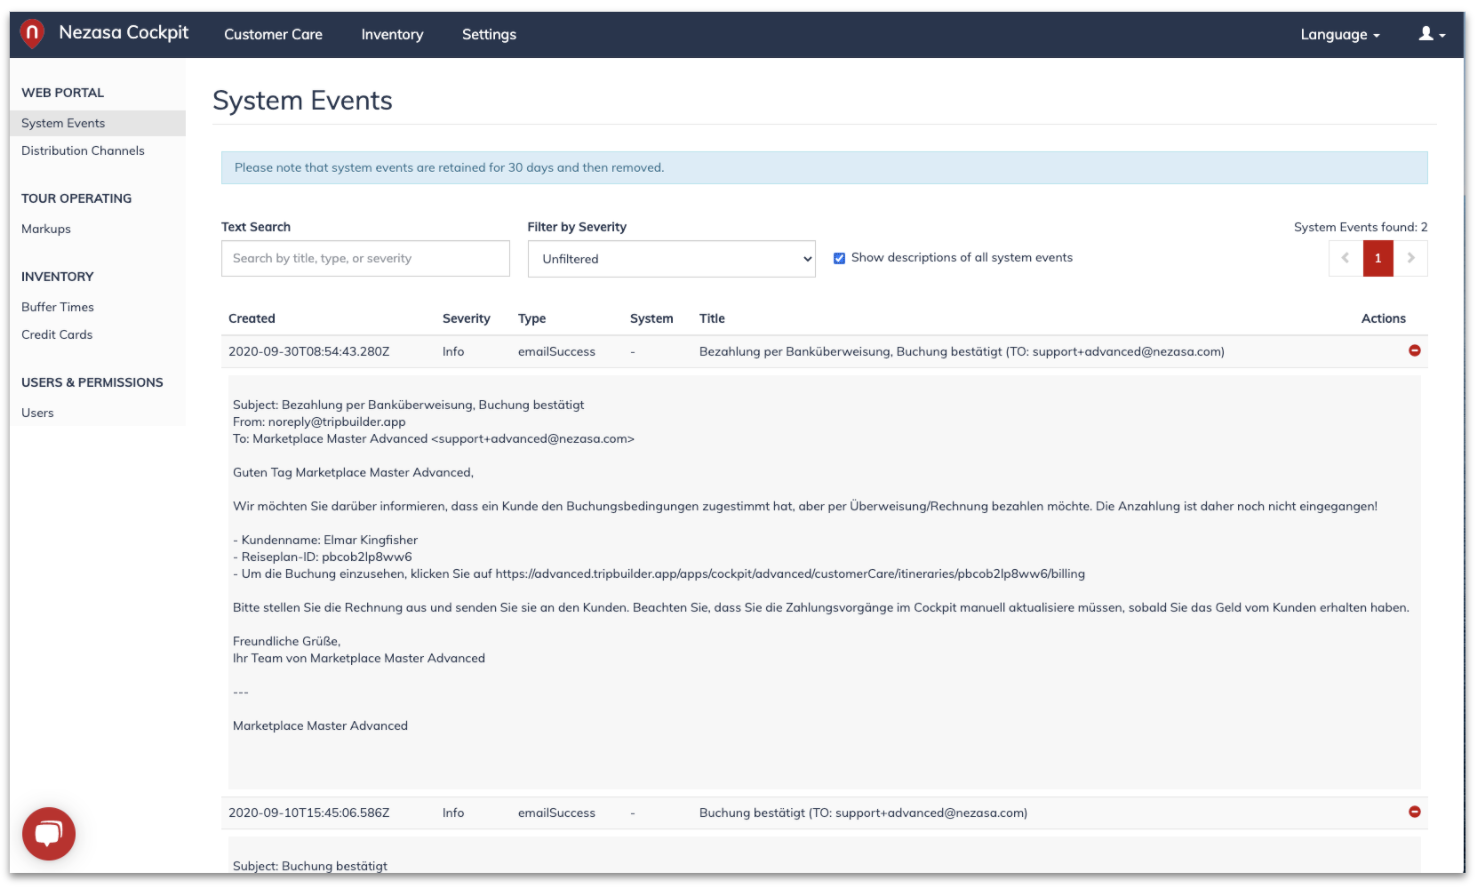
Task: Select page 1 in pagination
Action: tap(1378, 258)
